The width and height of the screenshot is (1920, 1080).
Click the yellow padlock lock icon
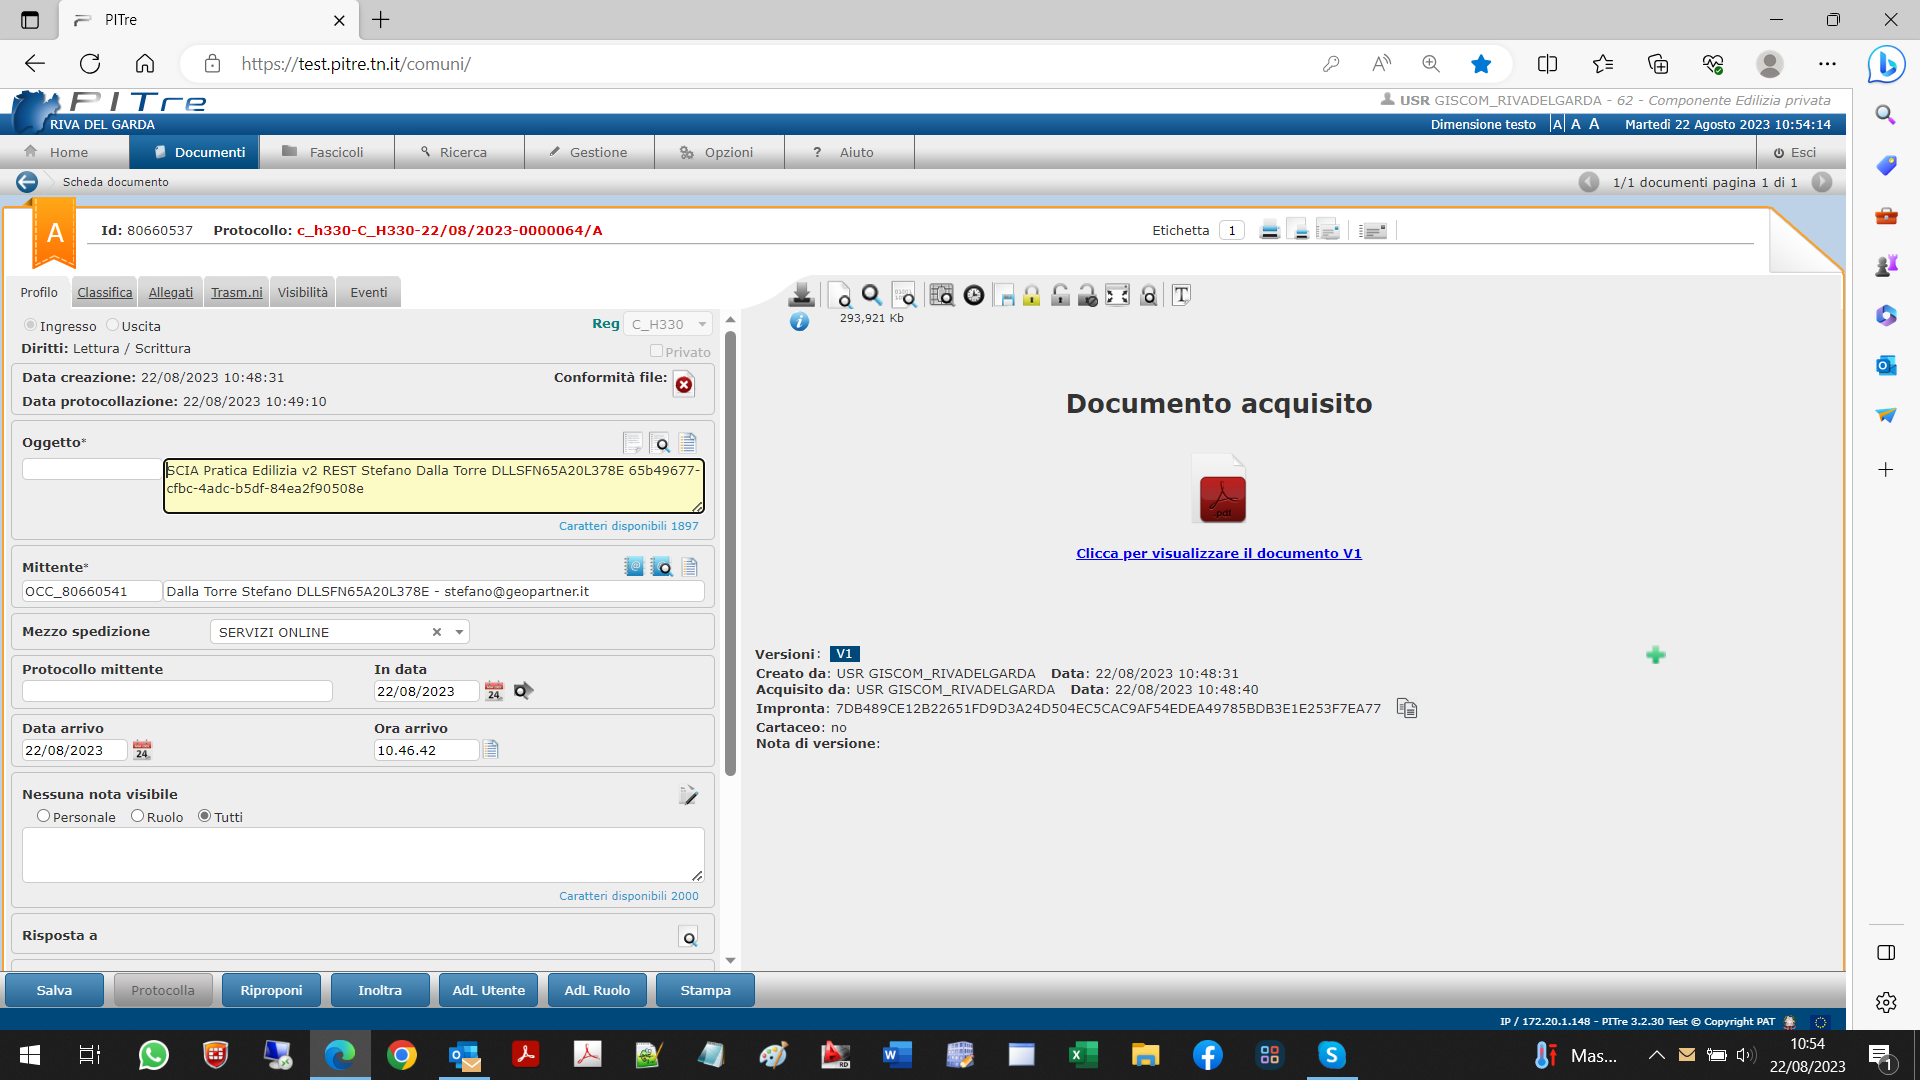point(1032,295)
